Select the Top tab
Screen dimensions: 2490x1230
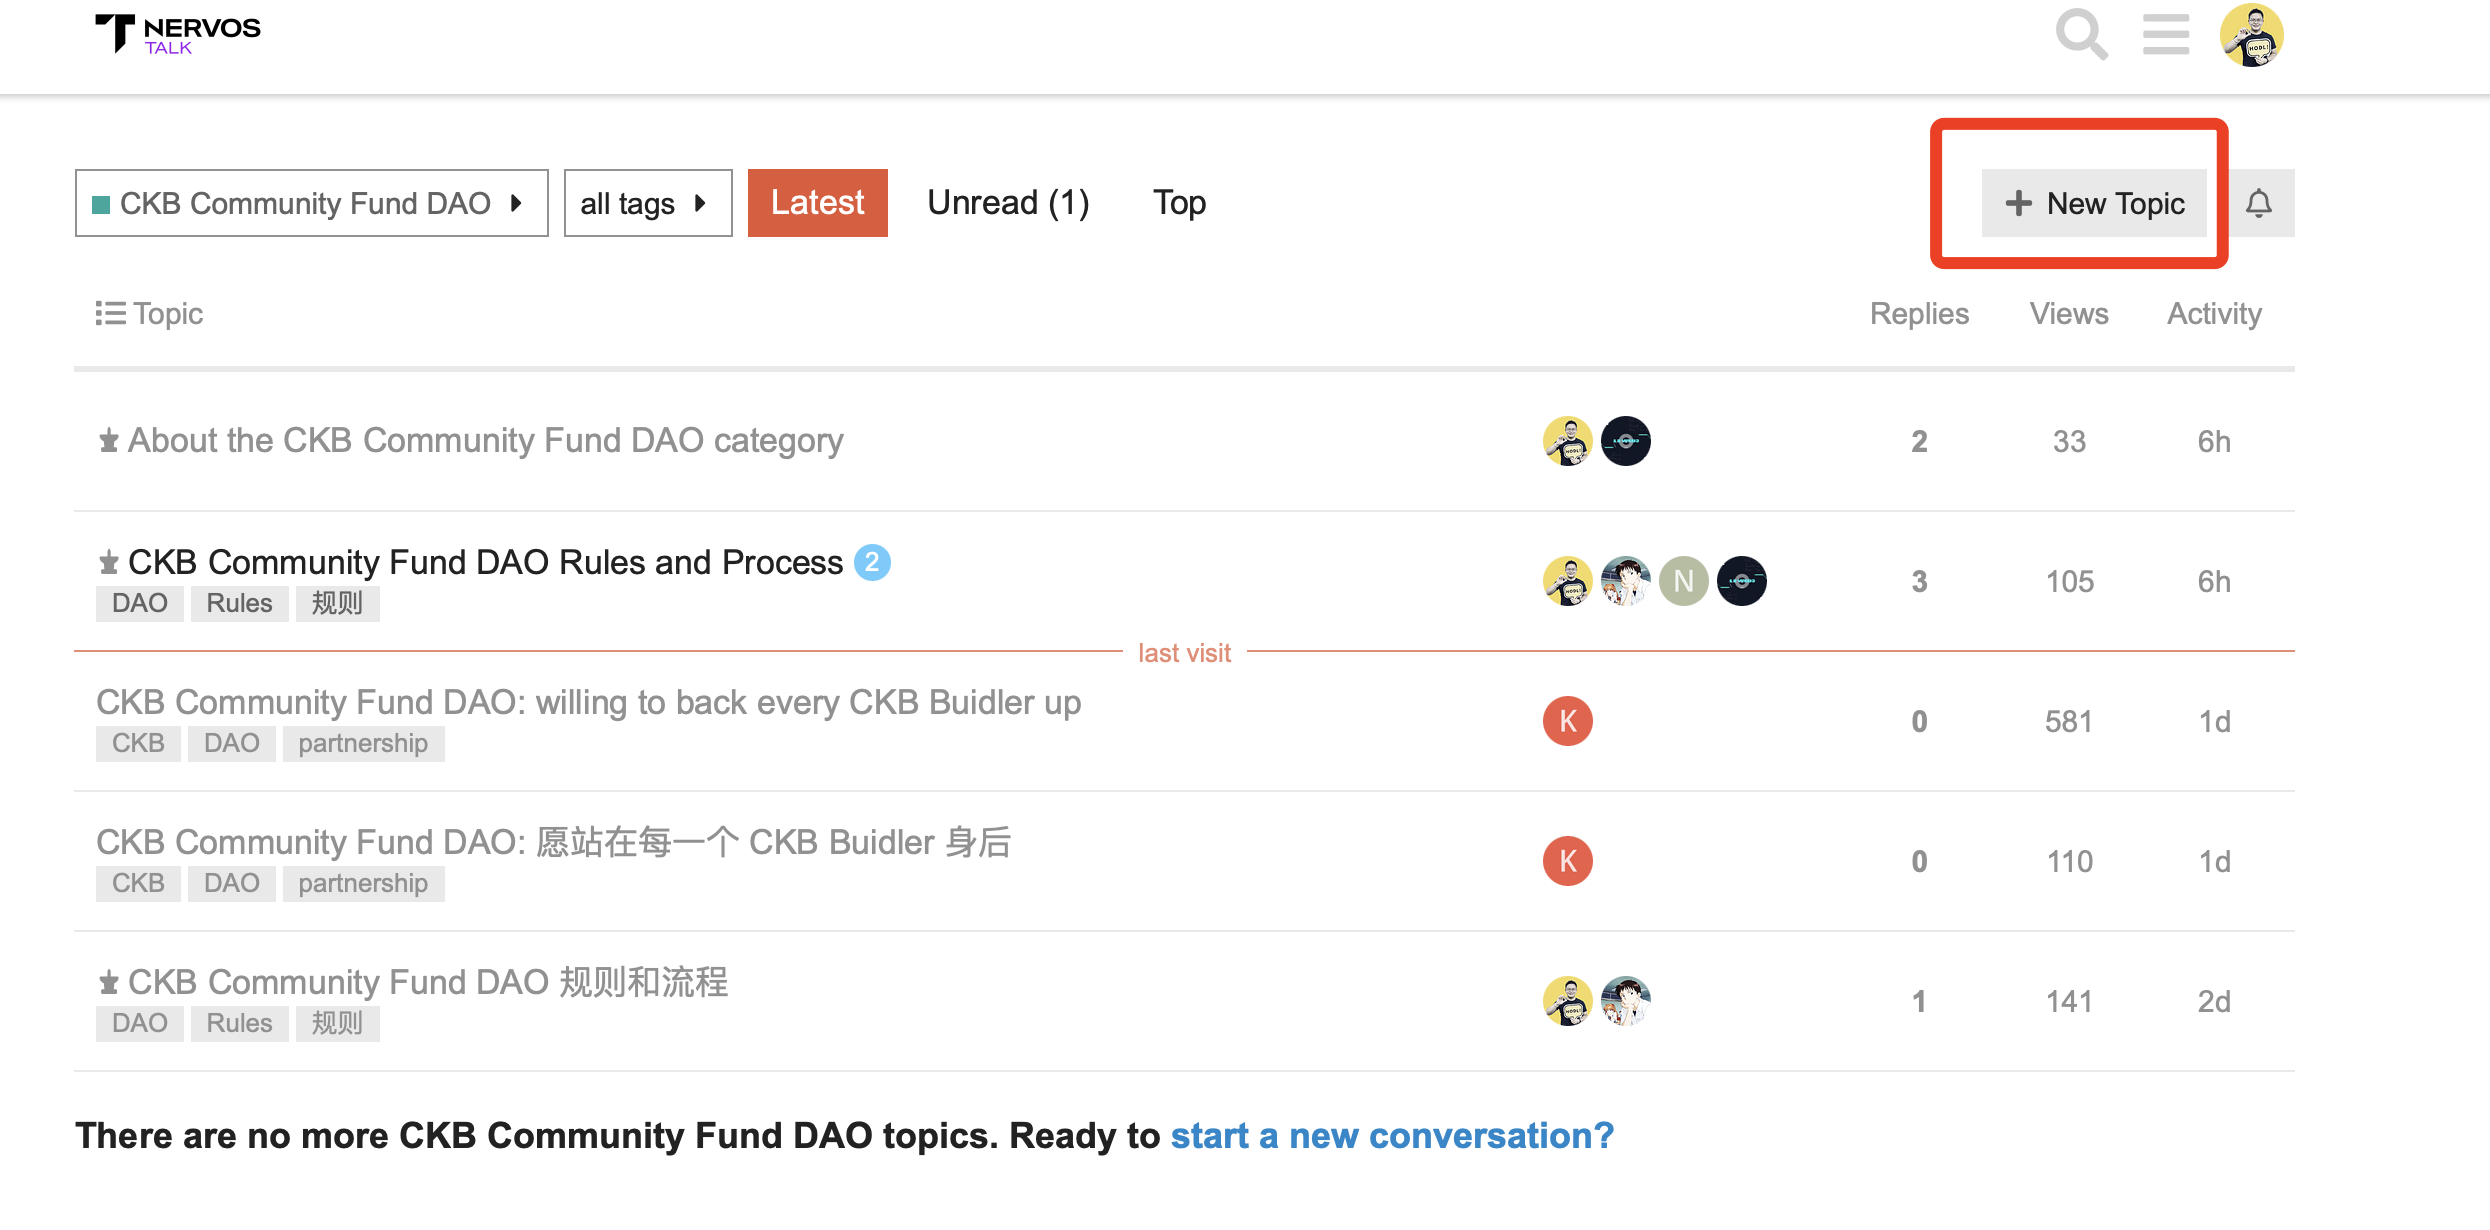pos(1179,203)
